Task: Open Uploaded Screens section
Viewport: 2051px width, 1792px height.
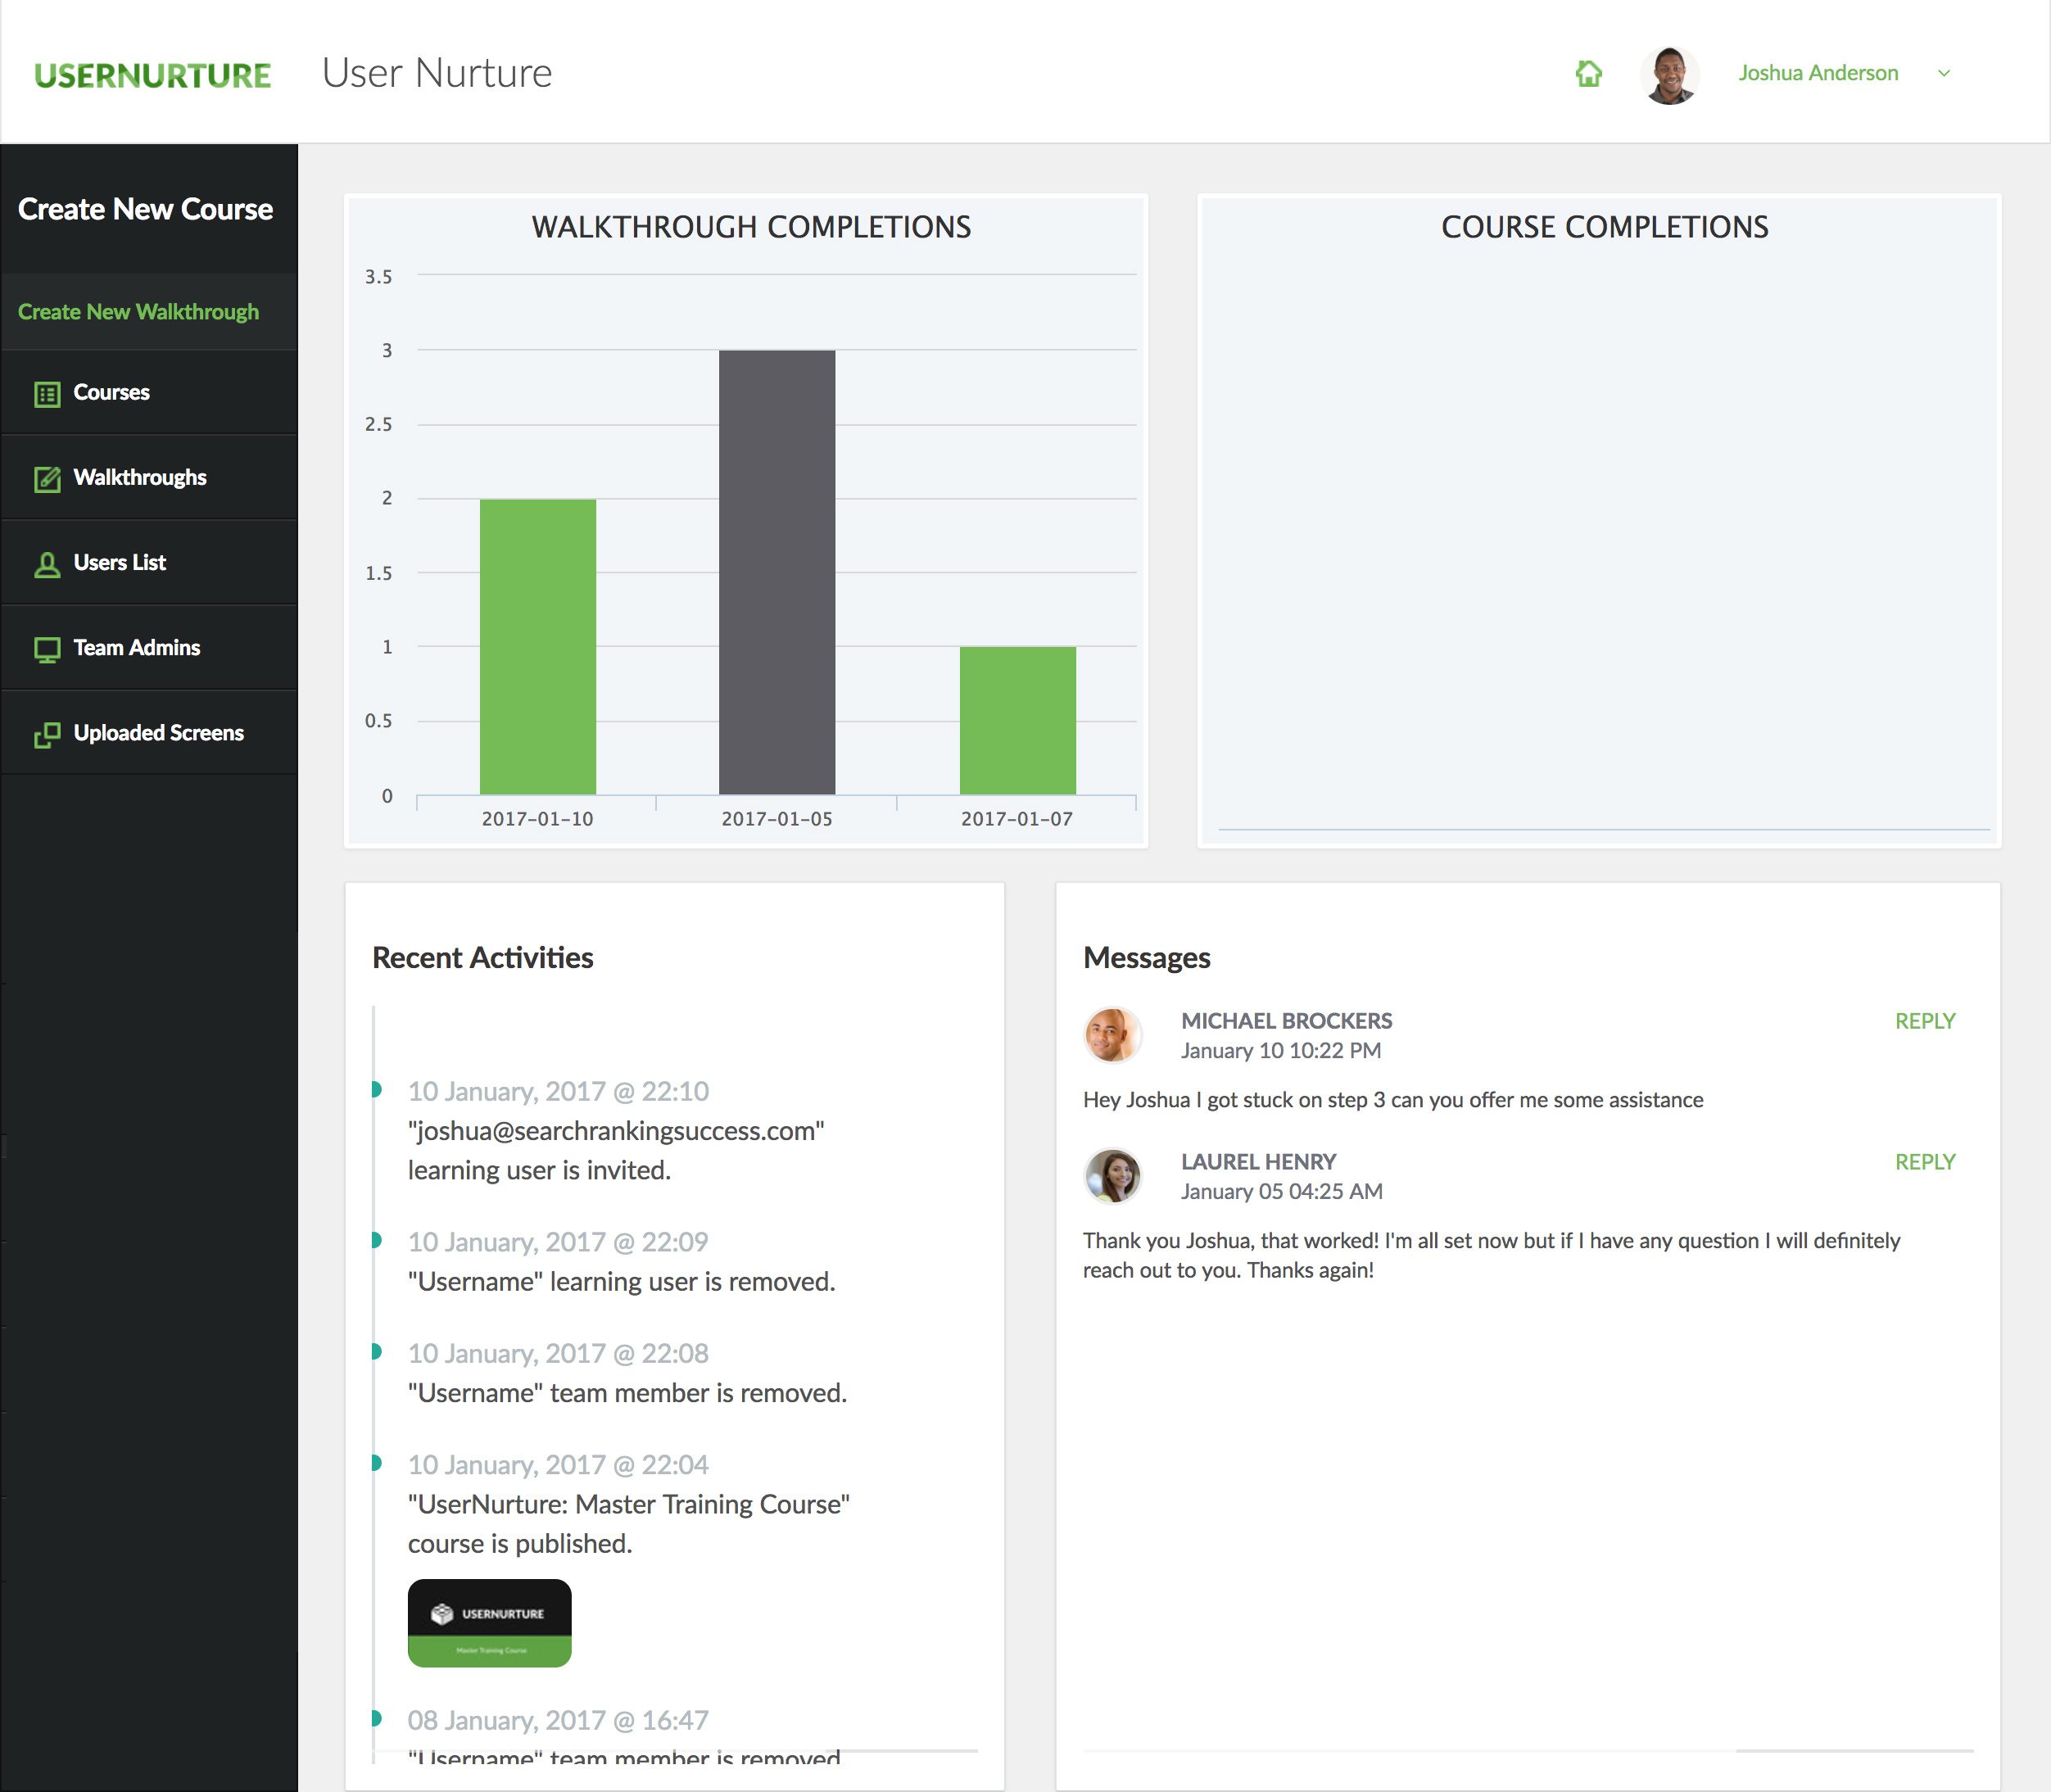Action: (x=158, y=732)
